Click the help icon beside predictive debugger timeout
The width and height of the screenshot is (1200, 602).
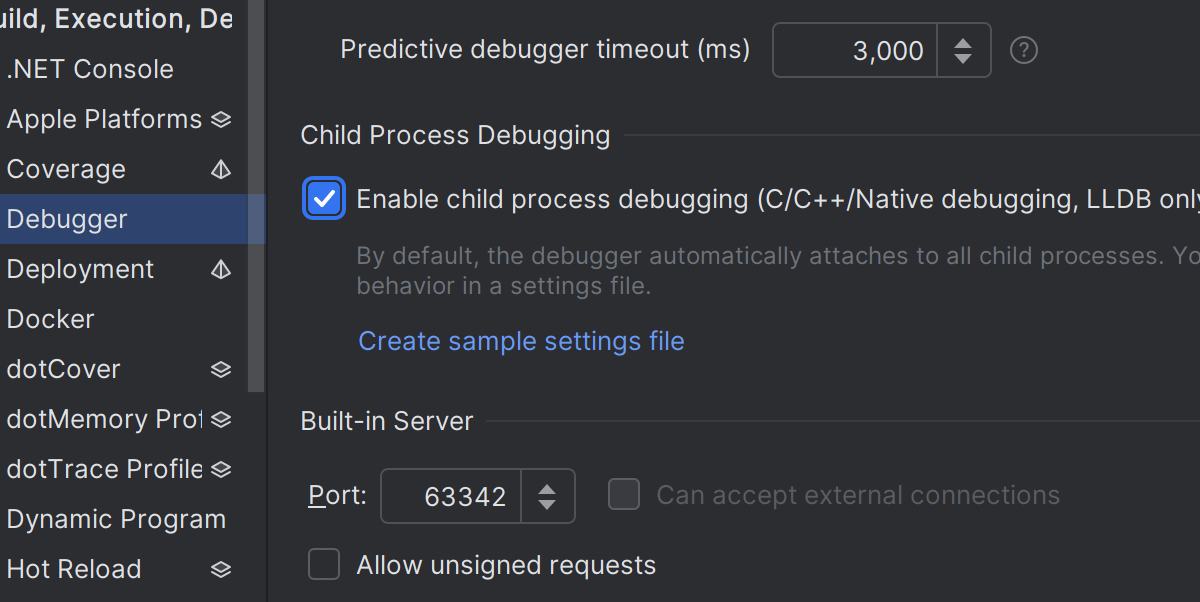click(x=1023, y=50)
